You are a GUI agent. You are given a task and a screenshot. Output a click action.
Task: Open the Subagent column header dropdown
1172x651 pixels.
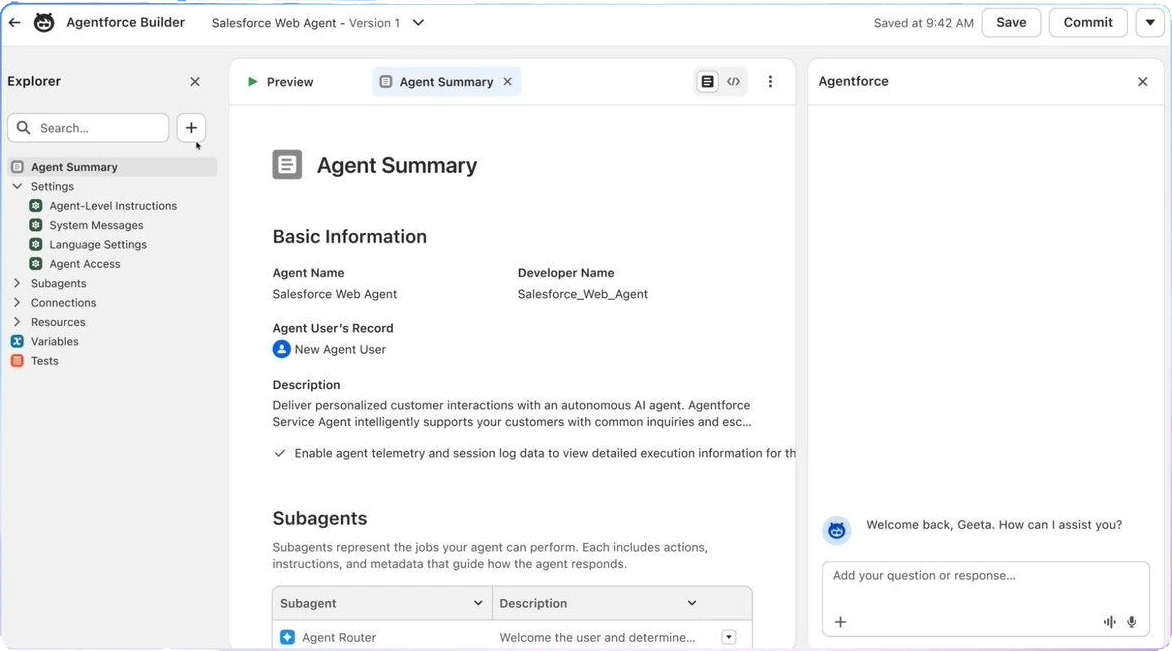click(x=478, y=603)
